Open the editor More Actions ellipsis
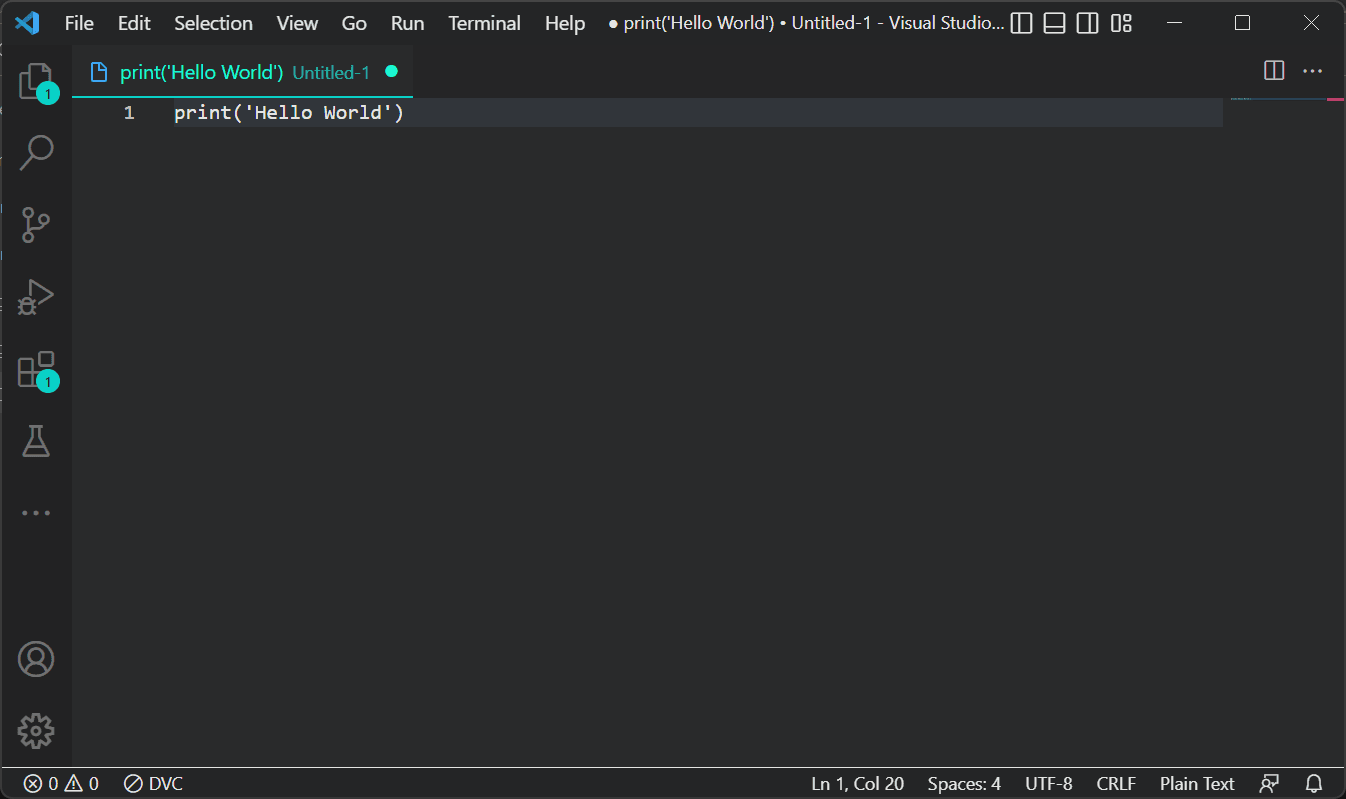Screen dimensions: 1346x799 coord(1312,71)
